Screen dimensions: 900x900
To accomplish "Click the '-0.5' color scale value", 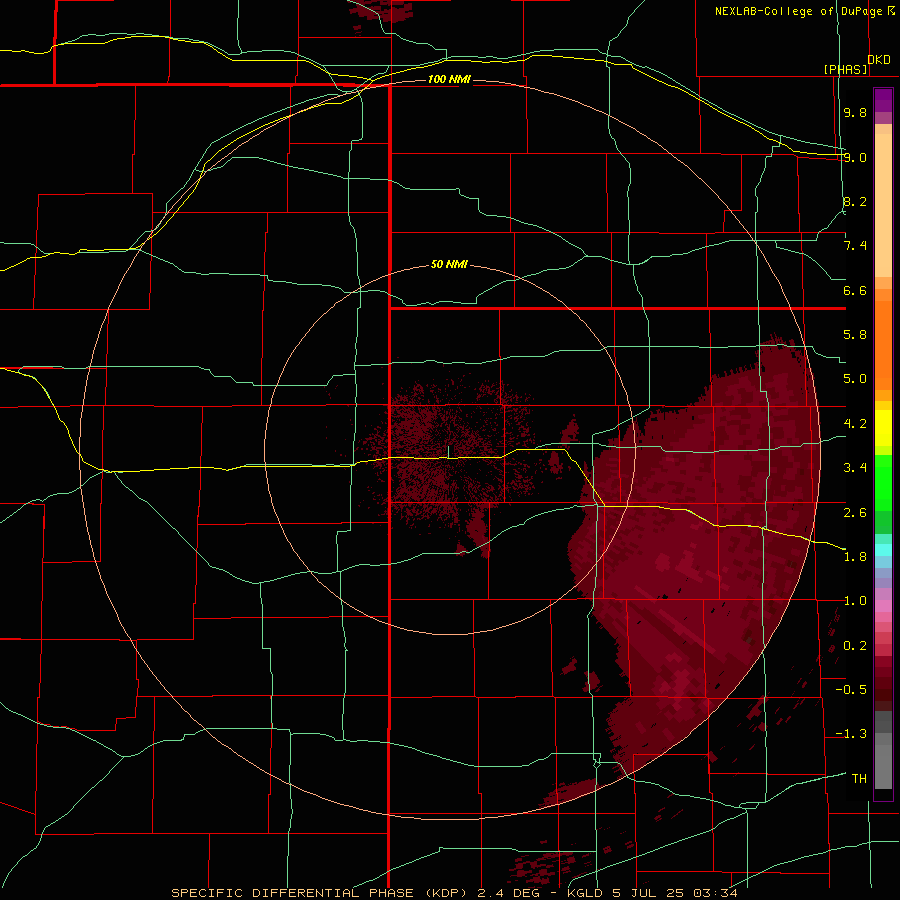I will [851, 690].
